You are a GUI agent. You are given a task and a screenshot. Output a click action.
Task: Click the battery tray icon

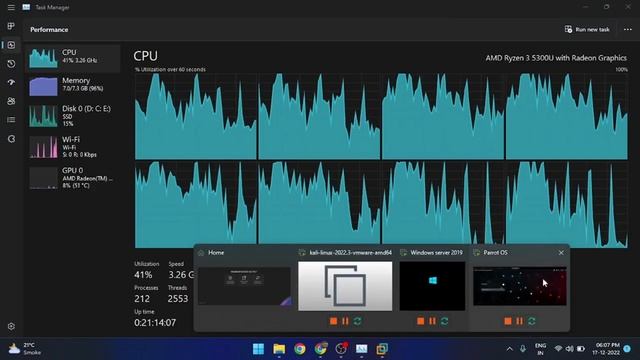click(581, 349)
